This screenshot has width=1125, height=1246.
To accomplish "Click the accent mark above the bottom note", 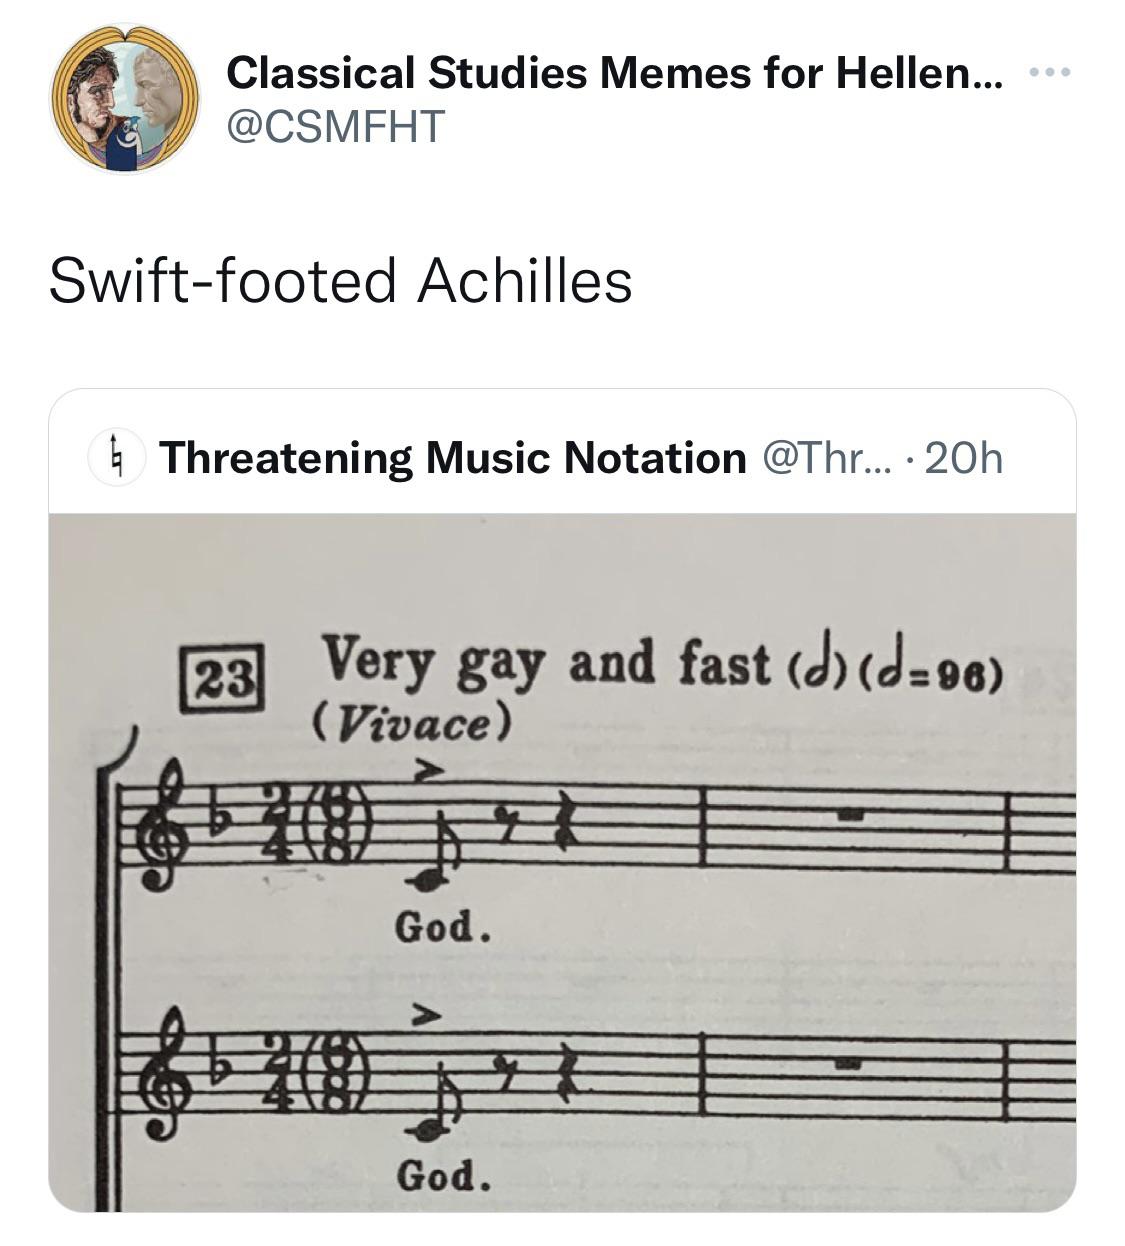I will click(427, 1016).
